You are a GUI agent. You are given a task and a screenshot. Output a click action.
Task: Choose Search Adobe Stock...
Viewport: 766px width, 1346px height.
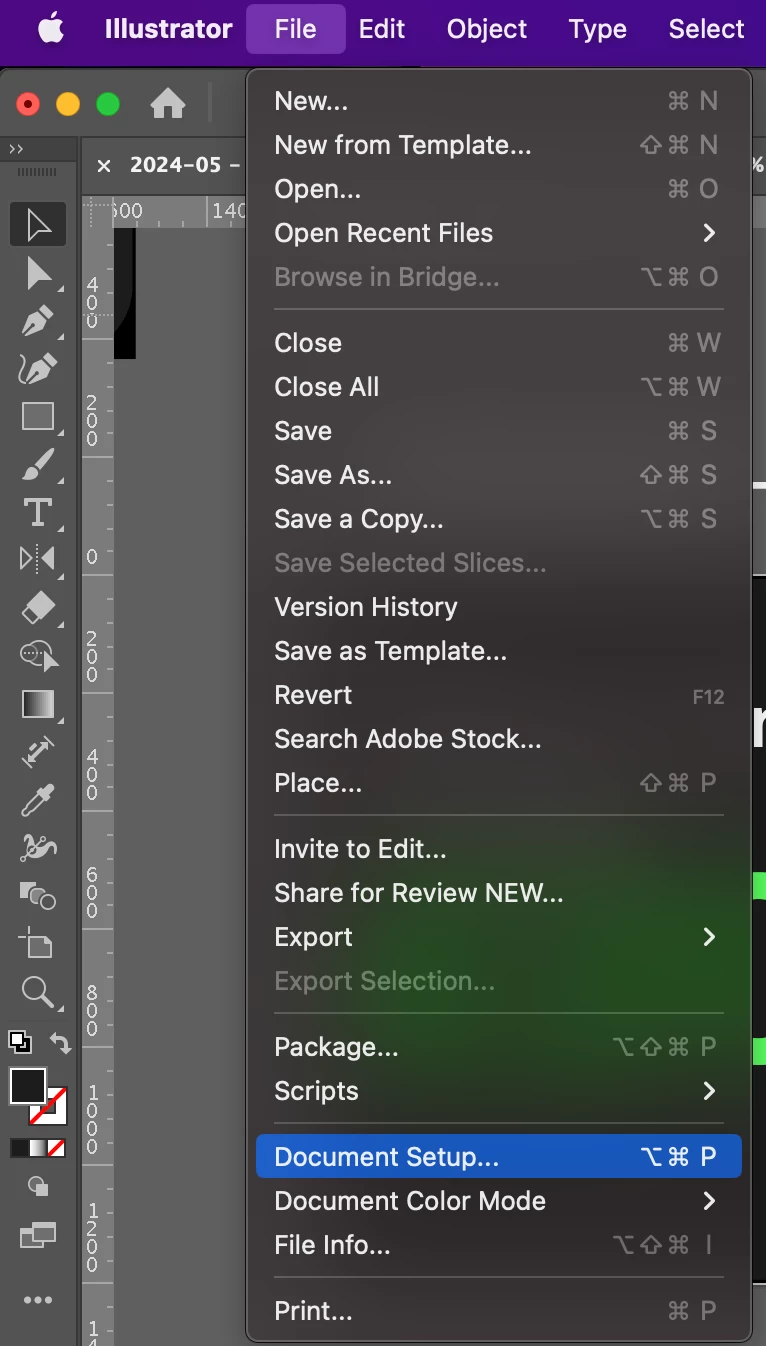(x=498, y=739)
